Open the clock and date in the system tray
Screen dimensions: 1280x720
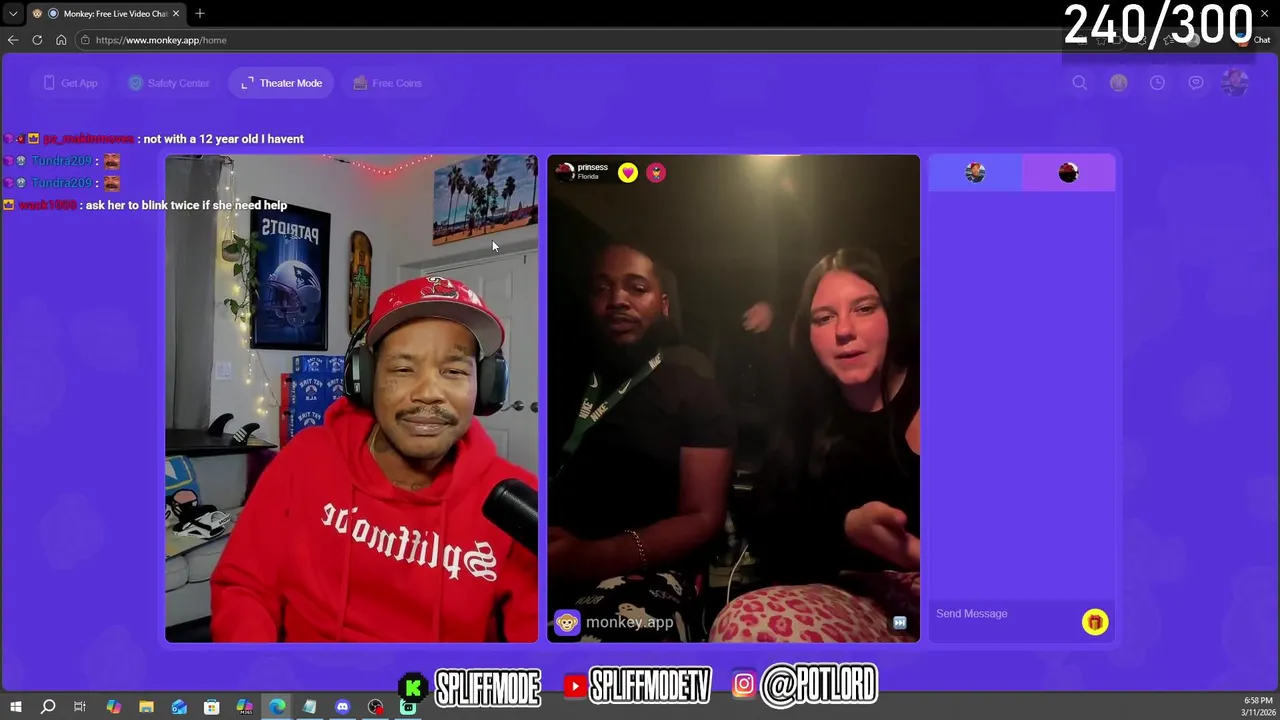tap(1257, 707)
